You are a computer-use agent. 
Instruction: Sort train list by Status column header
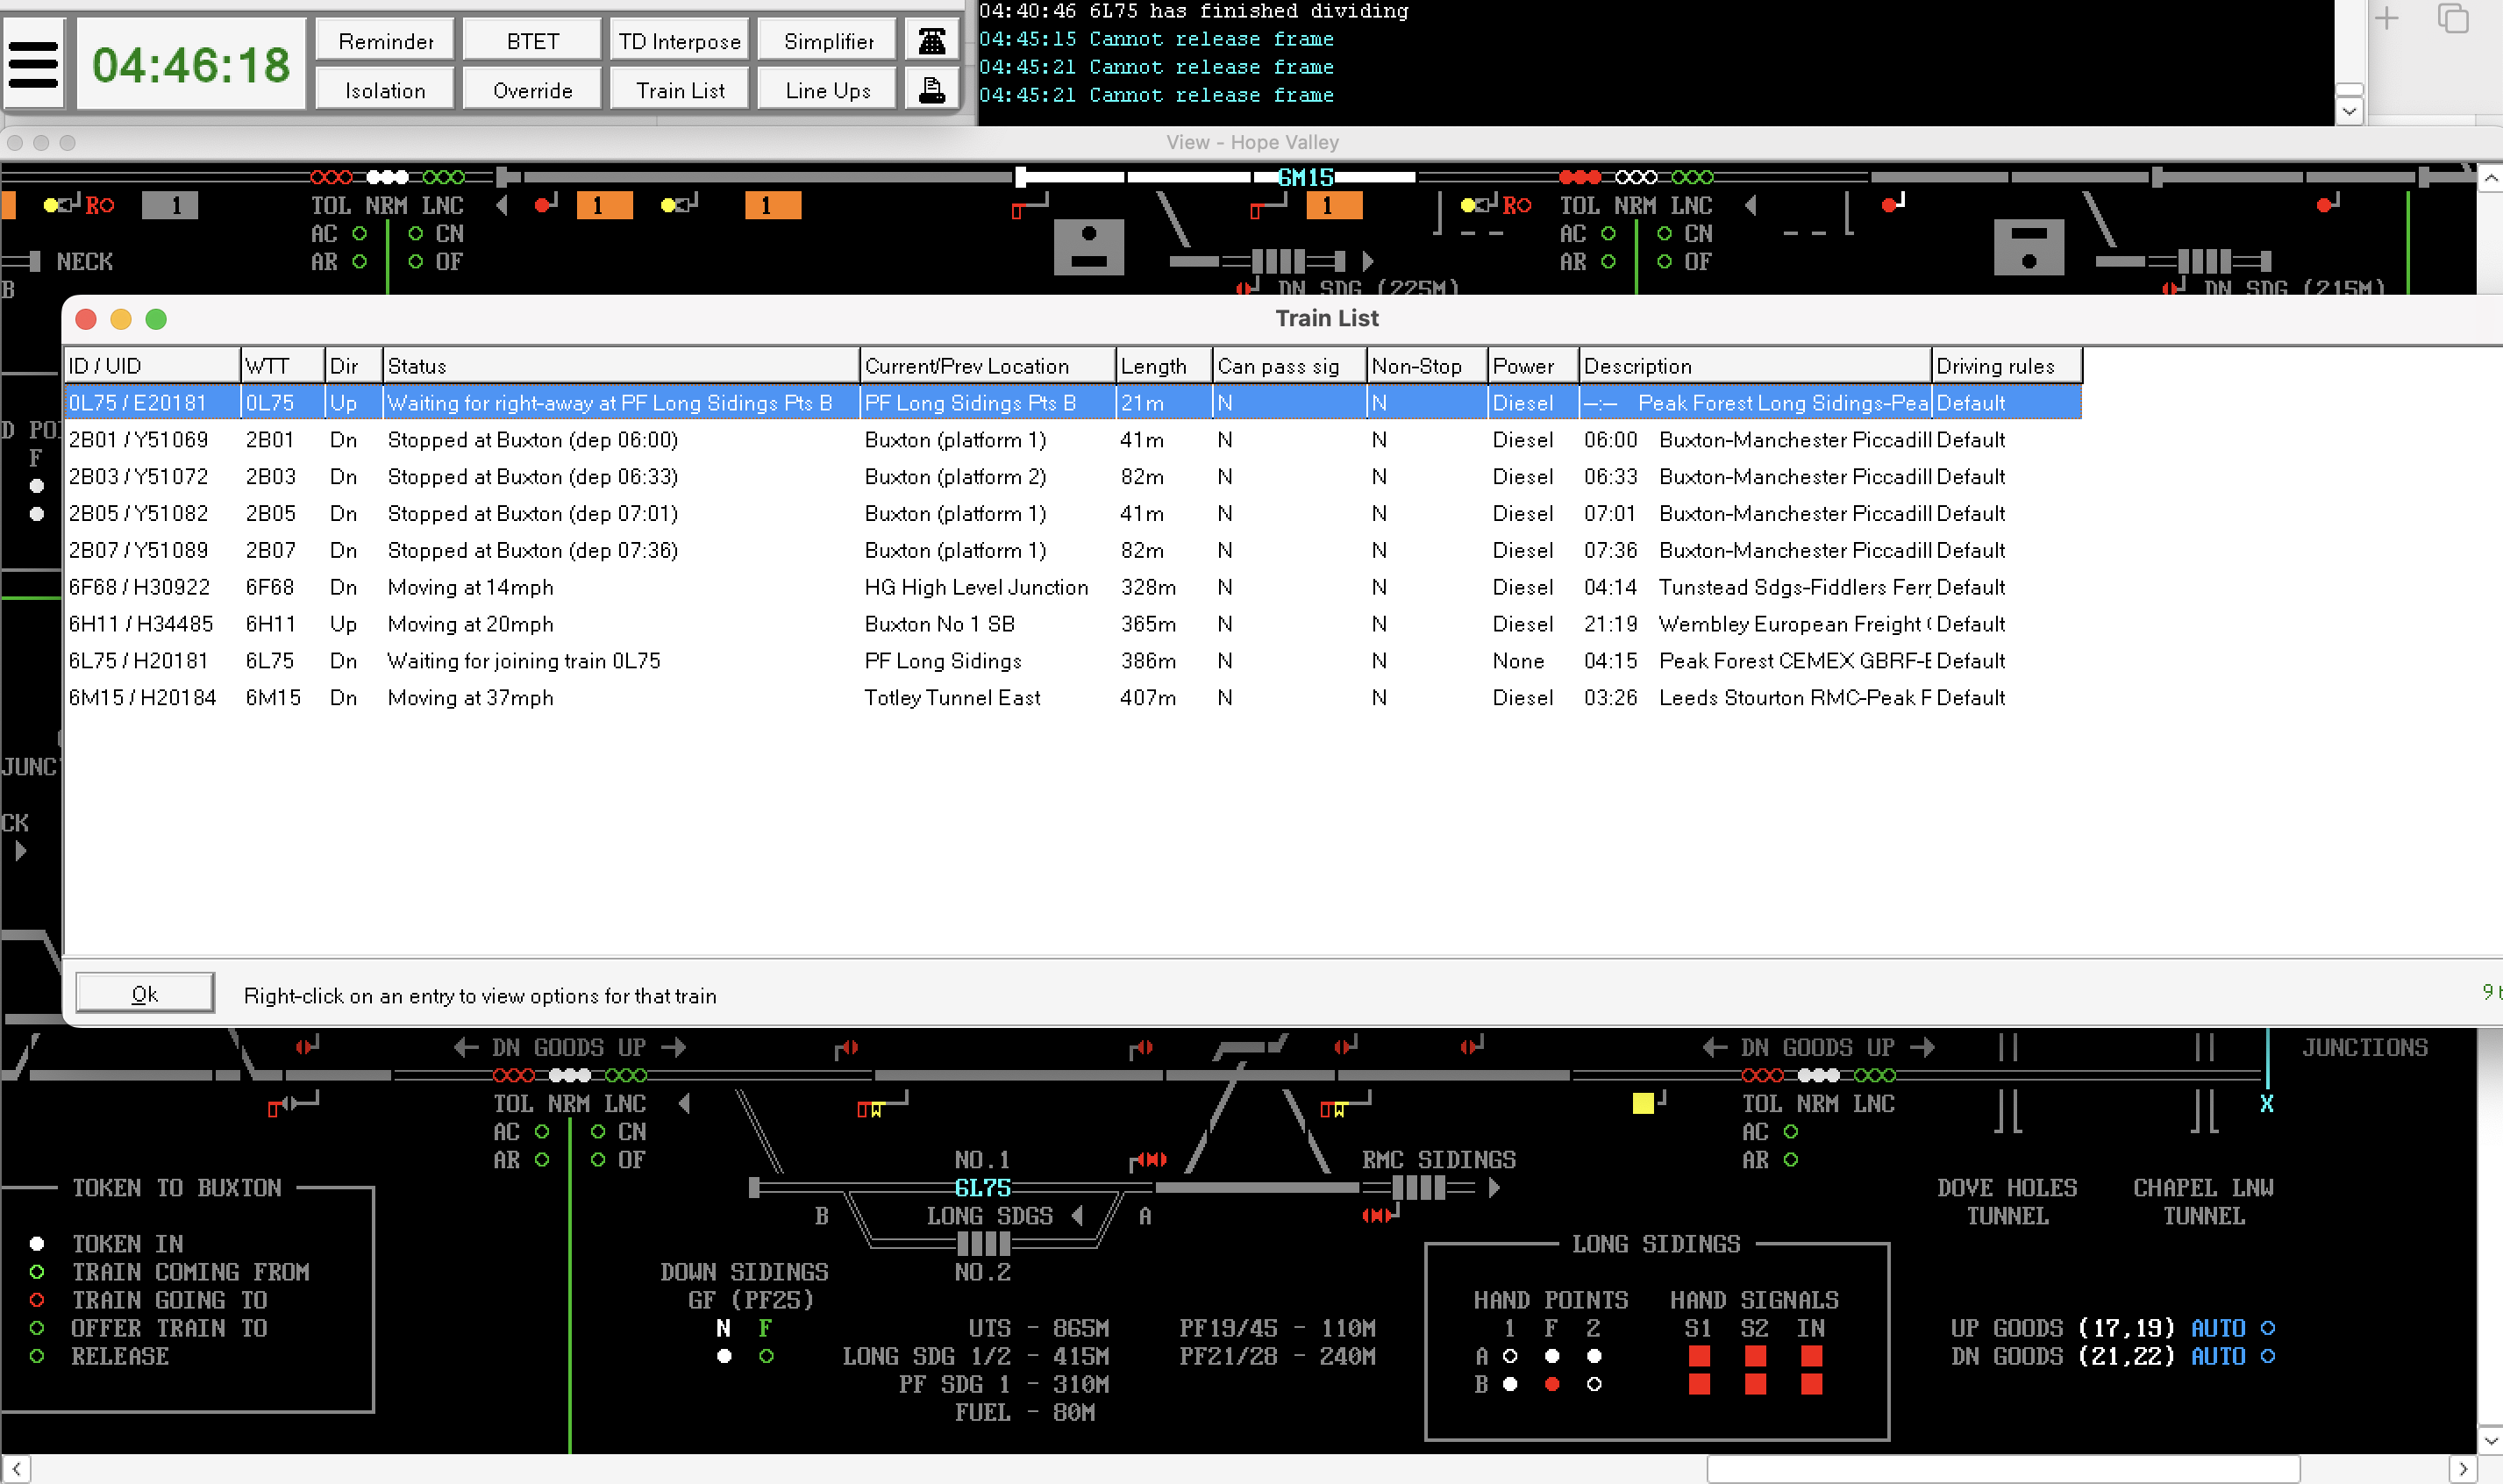(620, 365)
